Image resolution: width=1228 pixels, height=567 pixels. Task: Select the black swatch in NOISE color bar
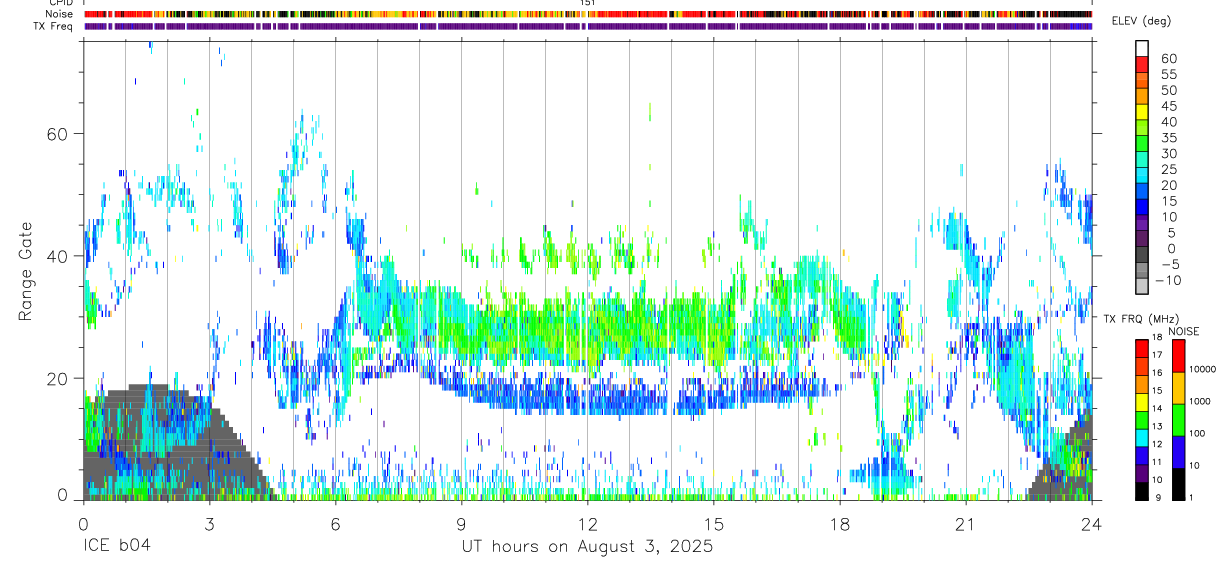pyautogui.click(x=1178, y=484)
